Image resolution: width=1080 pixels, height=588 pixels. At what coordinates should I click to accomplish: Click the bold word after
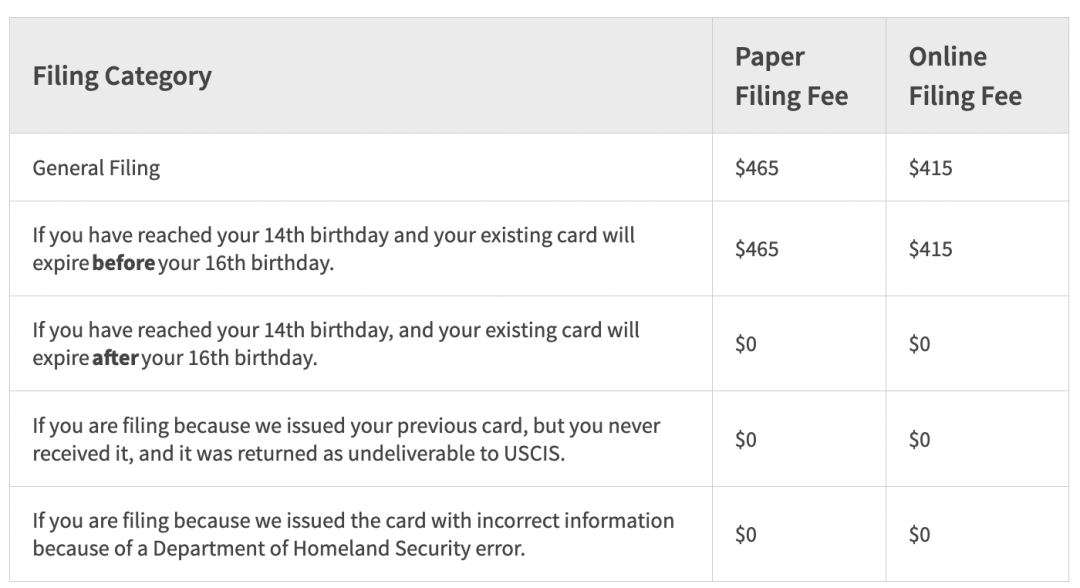(x=116, y=358)
